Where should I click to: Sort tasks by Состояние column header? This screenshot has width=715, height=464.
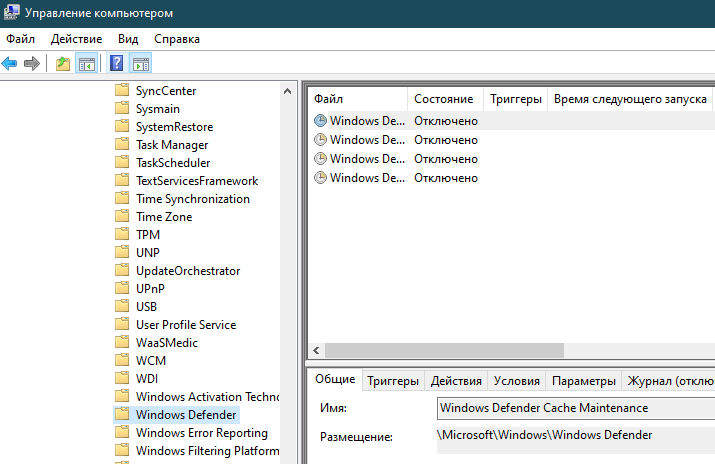(x=444, y=99)
